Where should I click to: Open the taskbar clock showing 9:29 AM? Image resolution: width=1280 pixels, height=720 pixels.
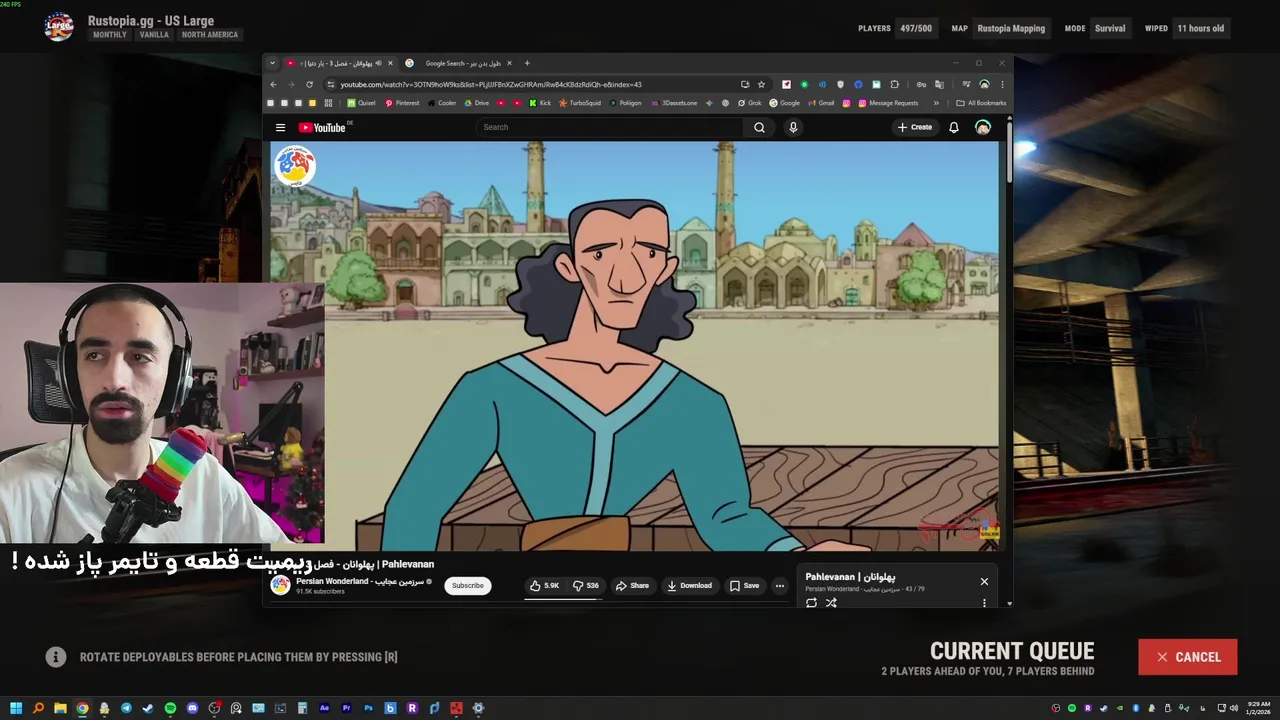(1258, 708)
